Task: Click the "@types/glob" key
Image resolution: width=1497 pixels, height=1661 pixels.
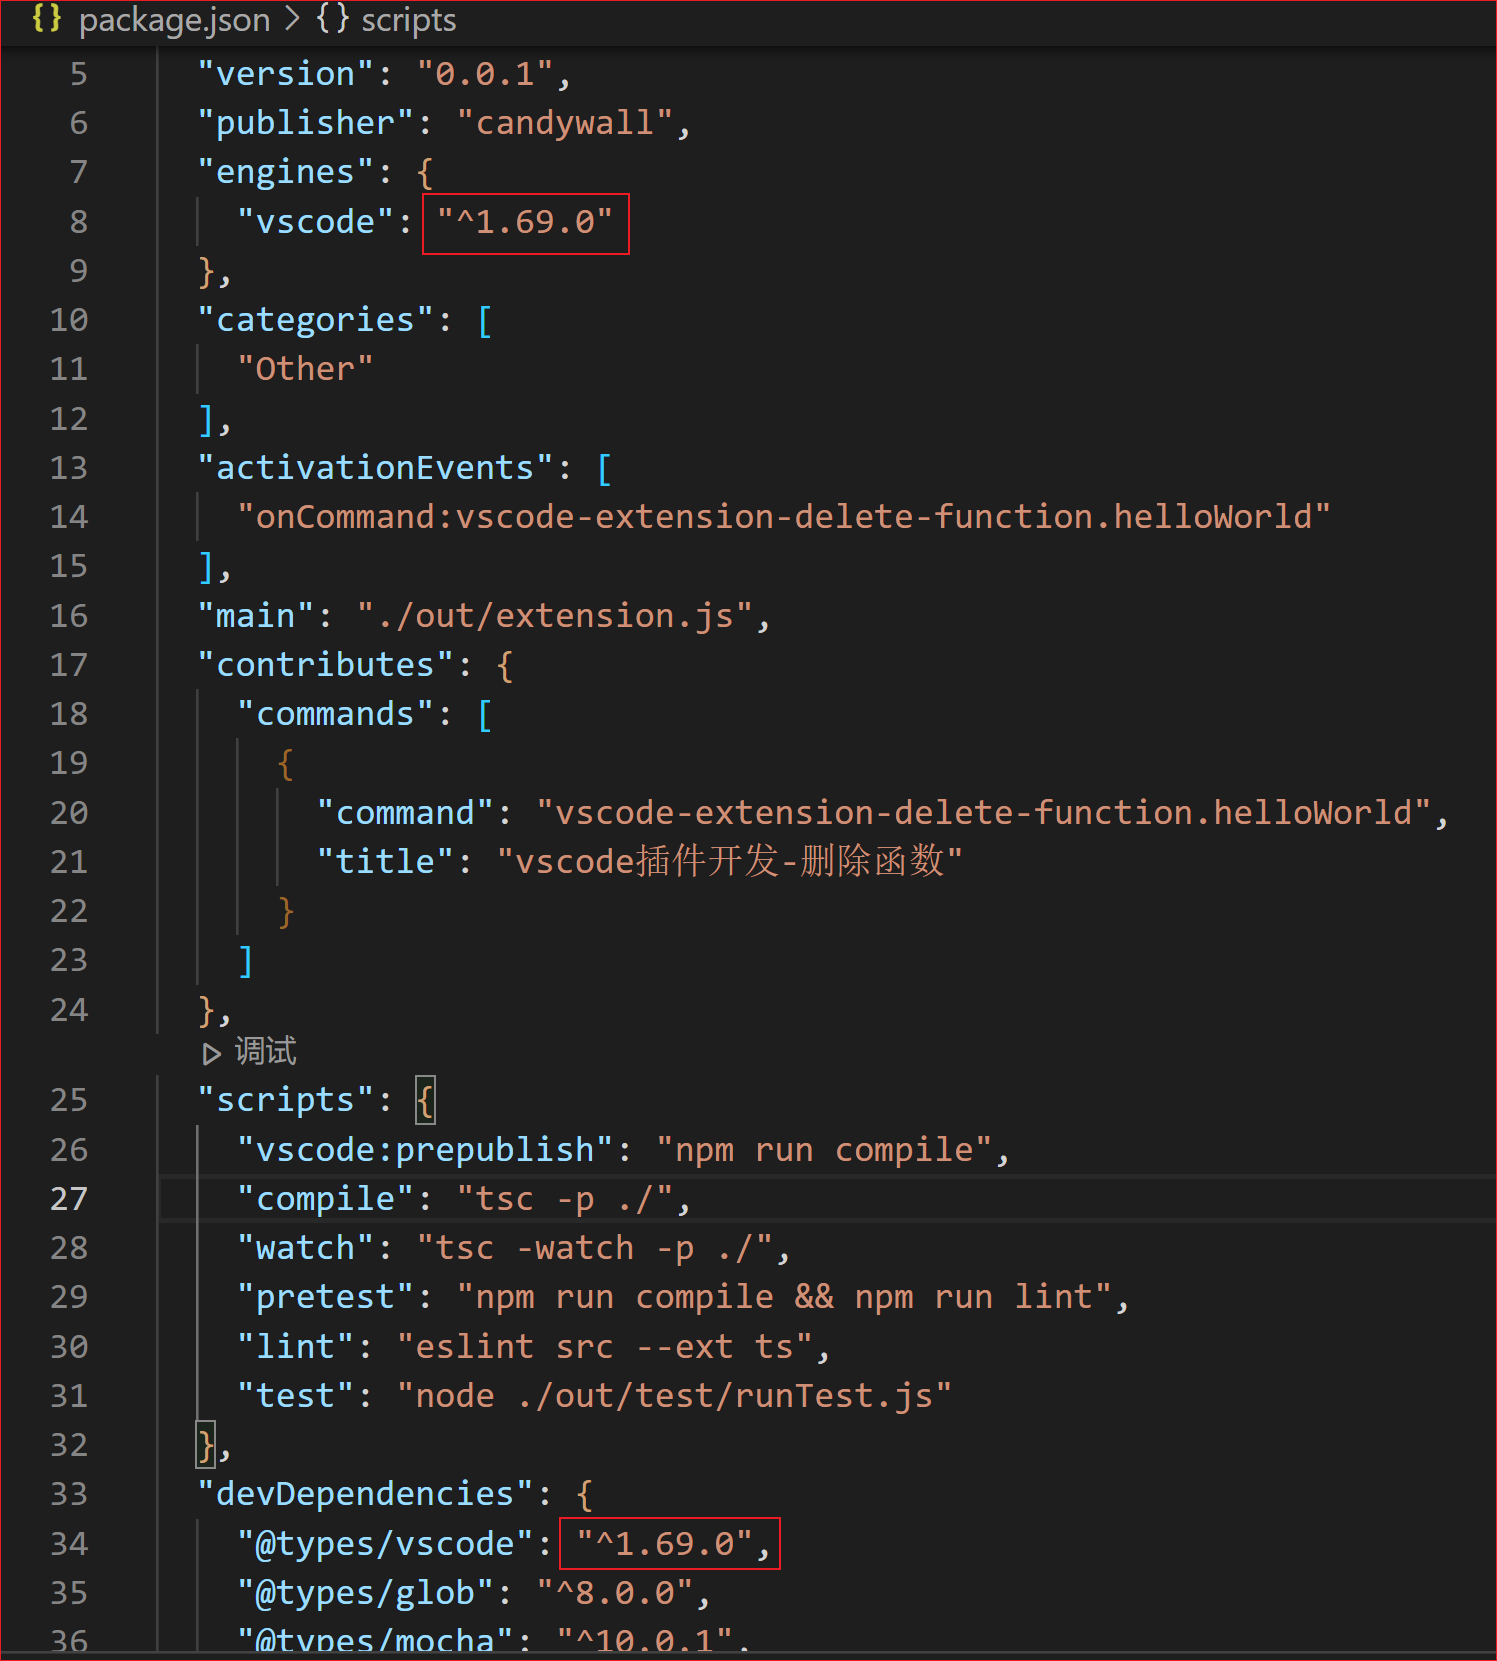Action: click(366, 1593)
